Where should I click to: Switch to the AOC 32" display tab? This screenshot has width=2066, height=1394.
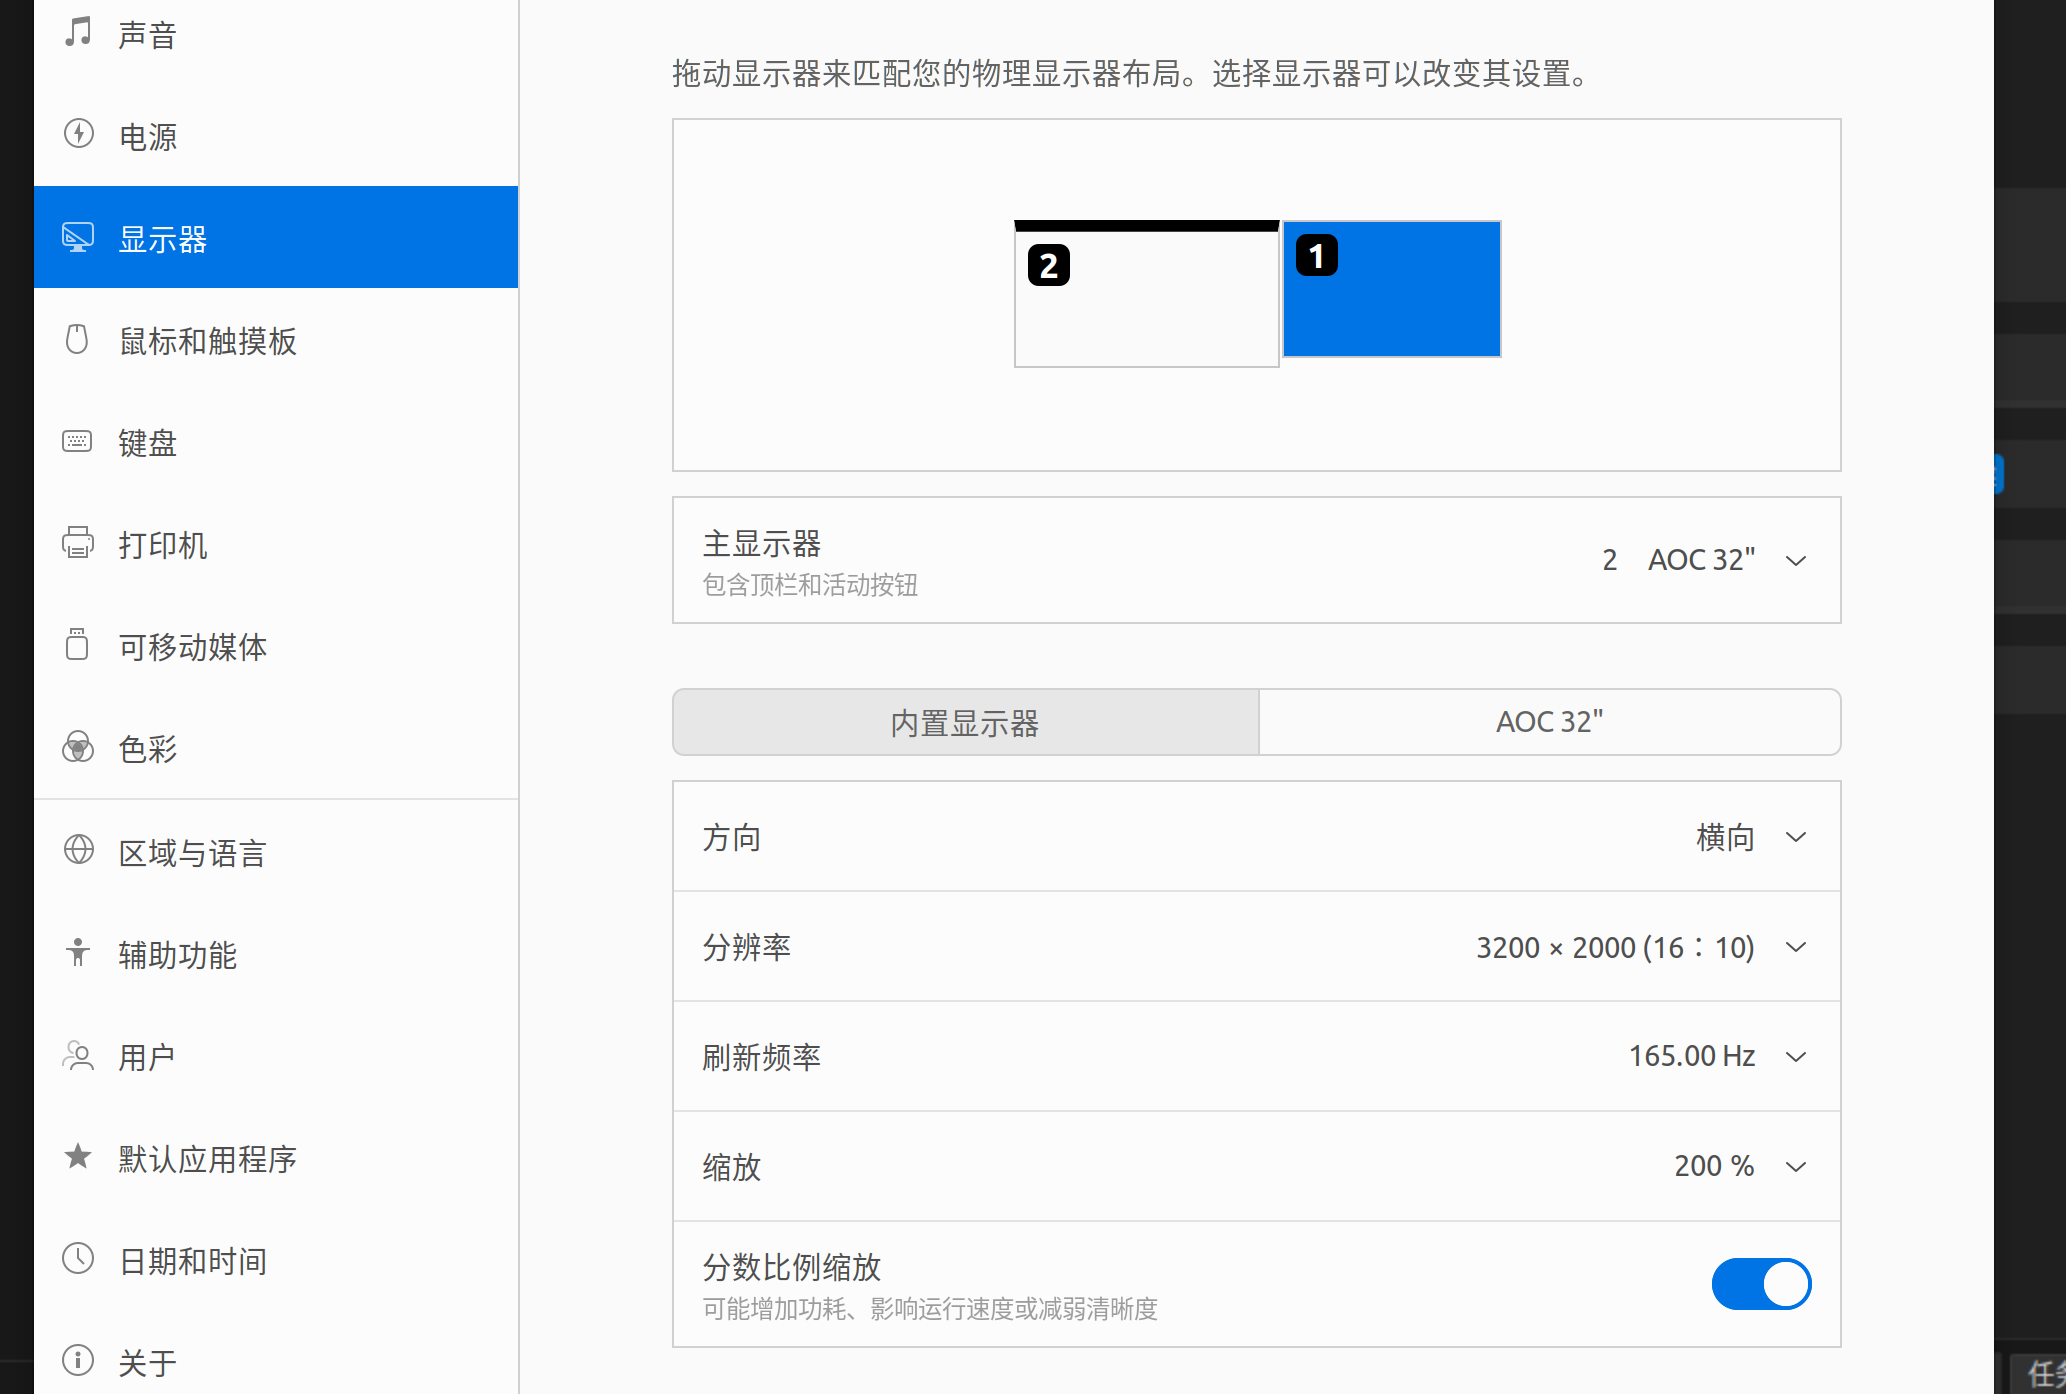(1549, 722)
